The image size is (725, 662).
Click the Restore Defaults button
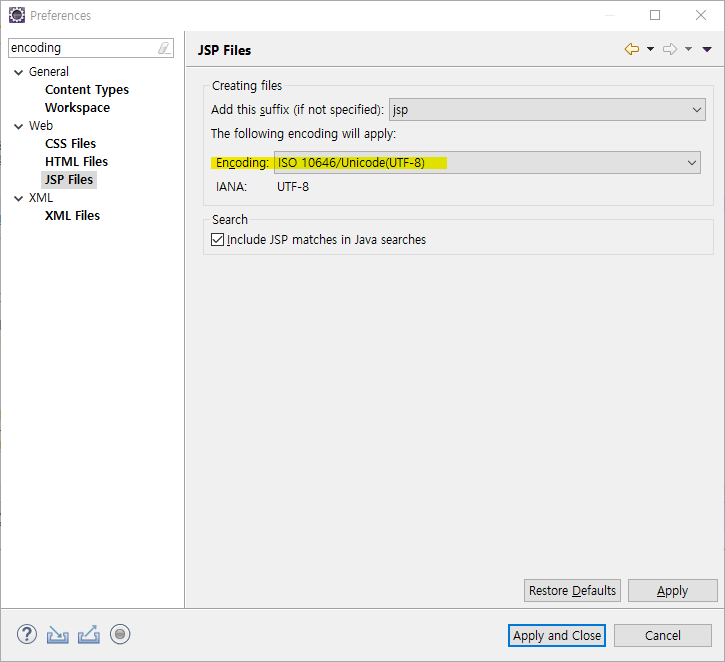572,590
